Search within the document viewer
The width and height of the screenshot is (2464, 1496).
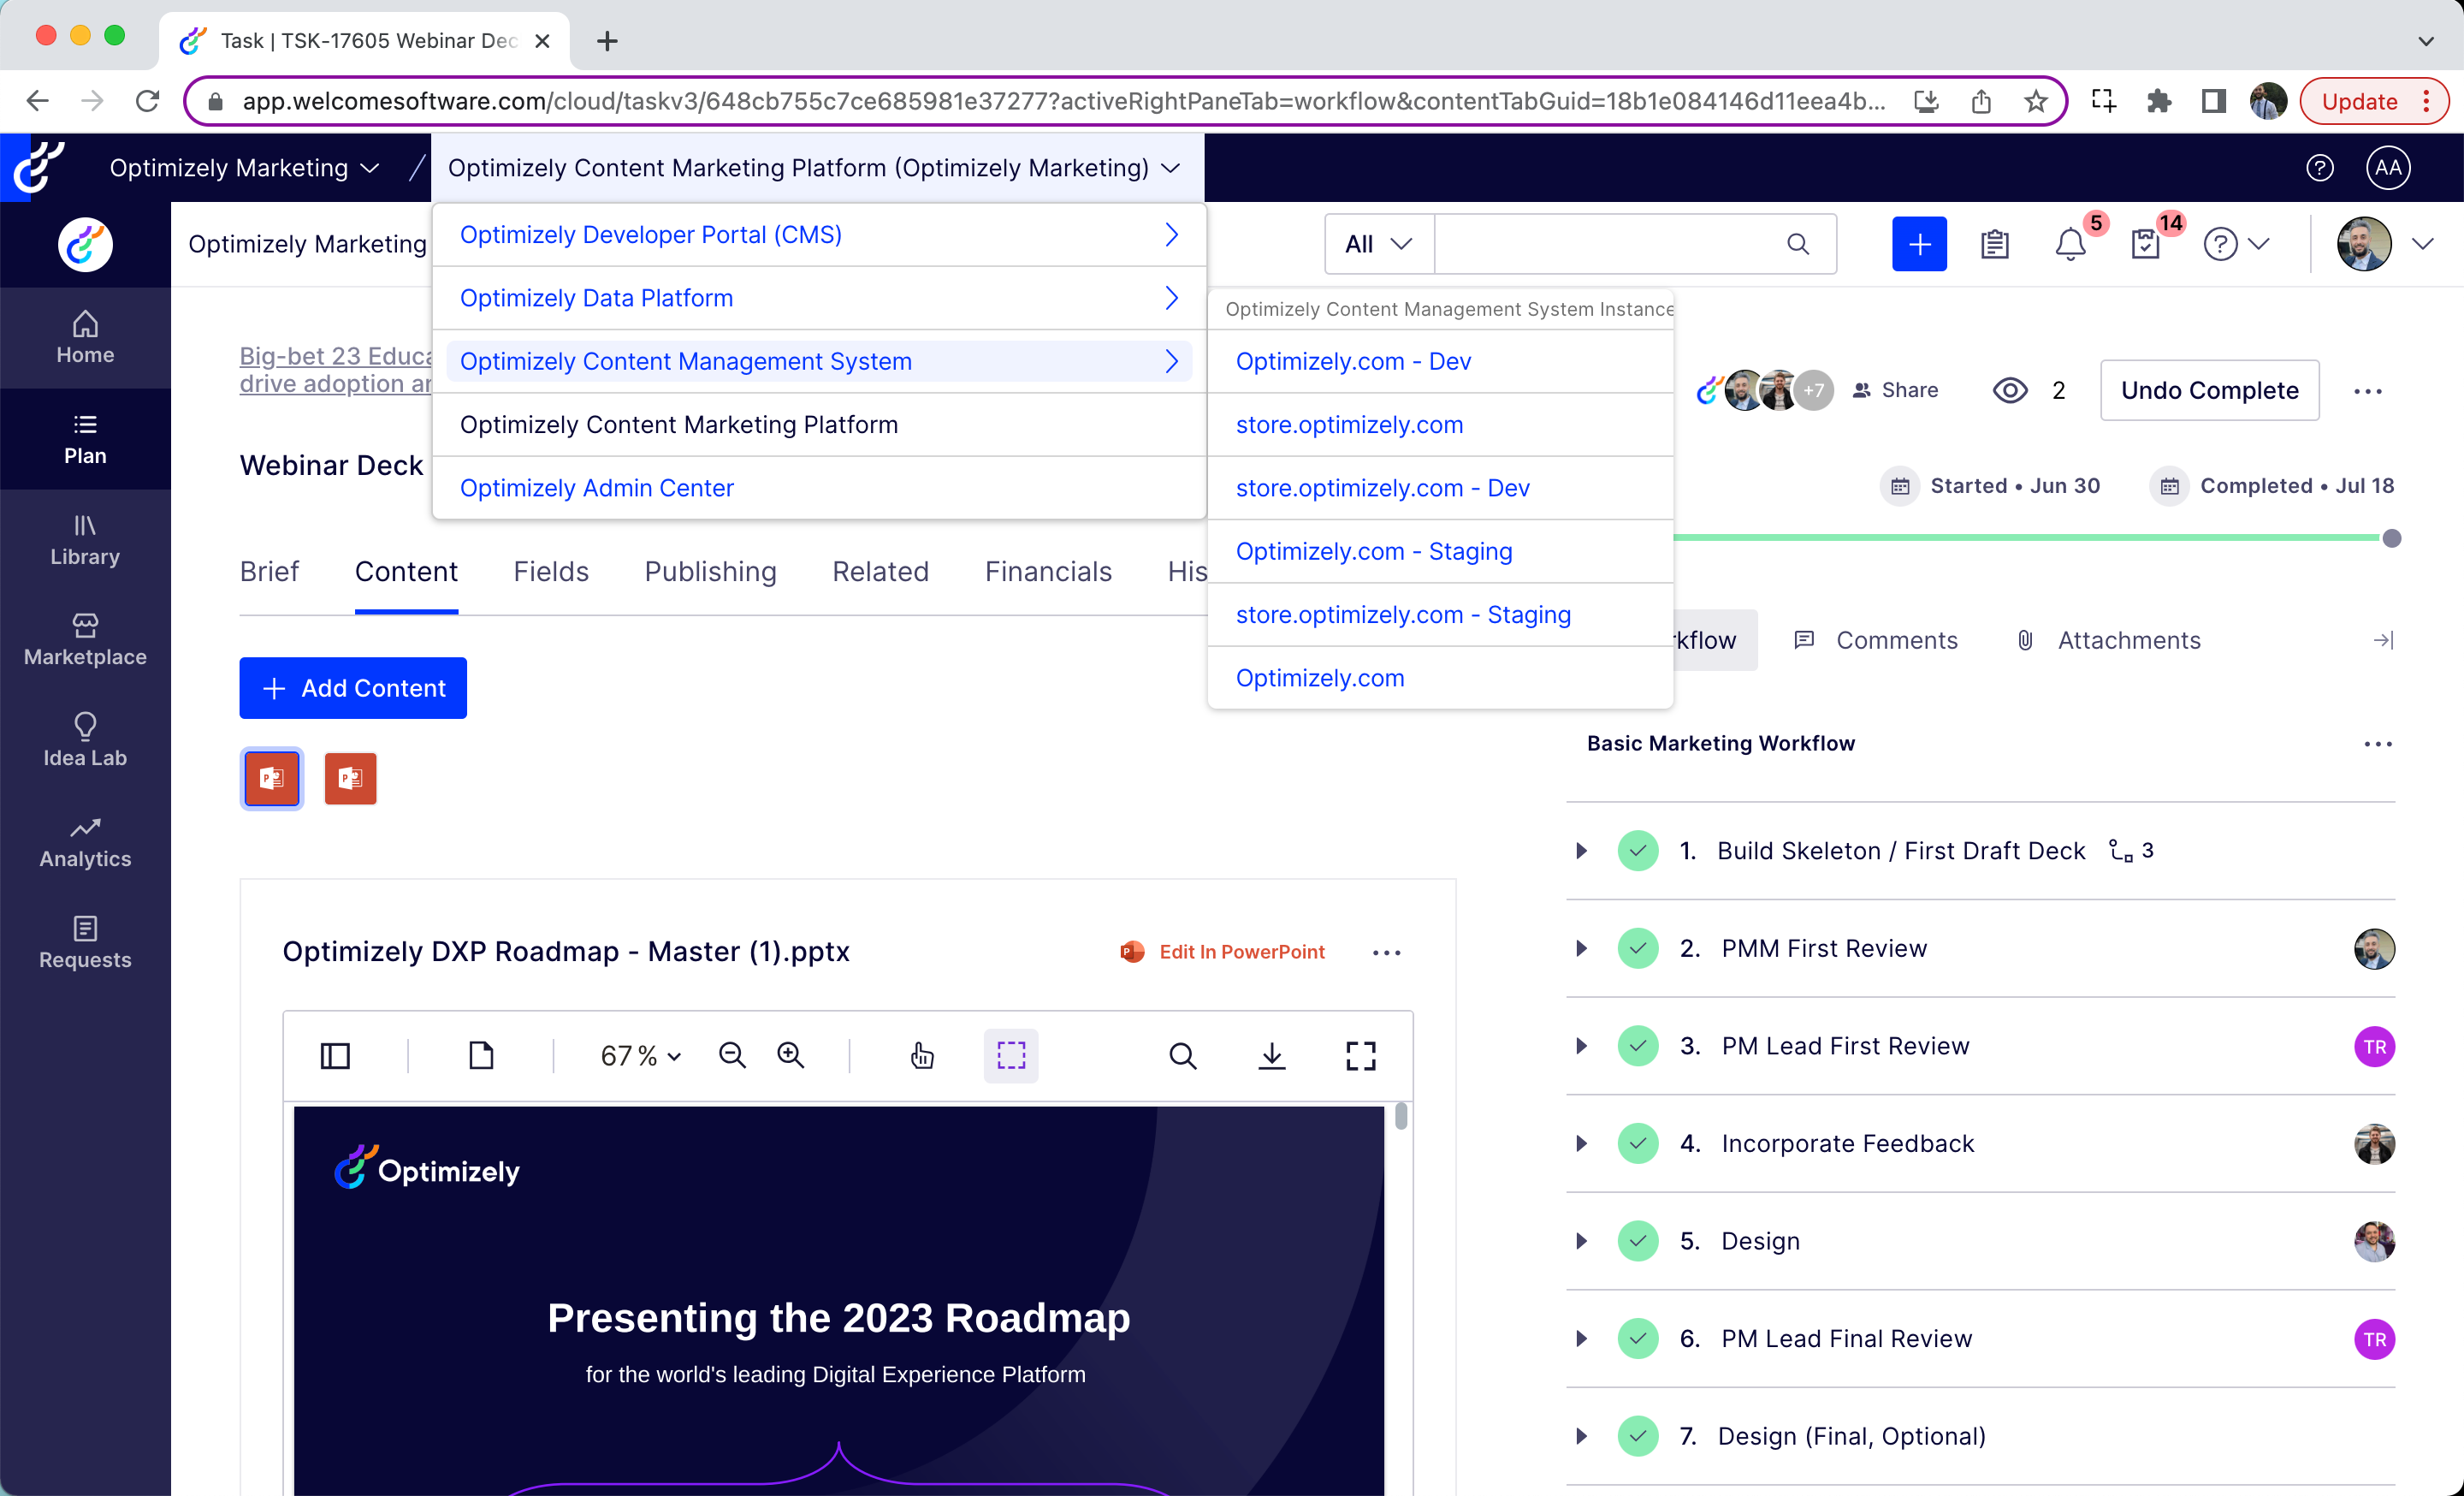(1182, 1055)
